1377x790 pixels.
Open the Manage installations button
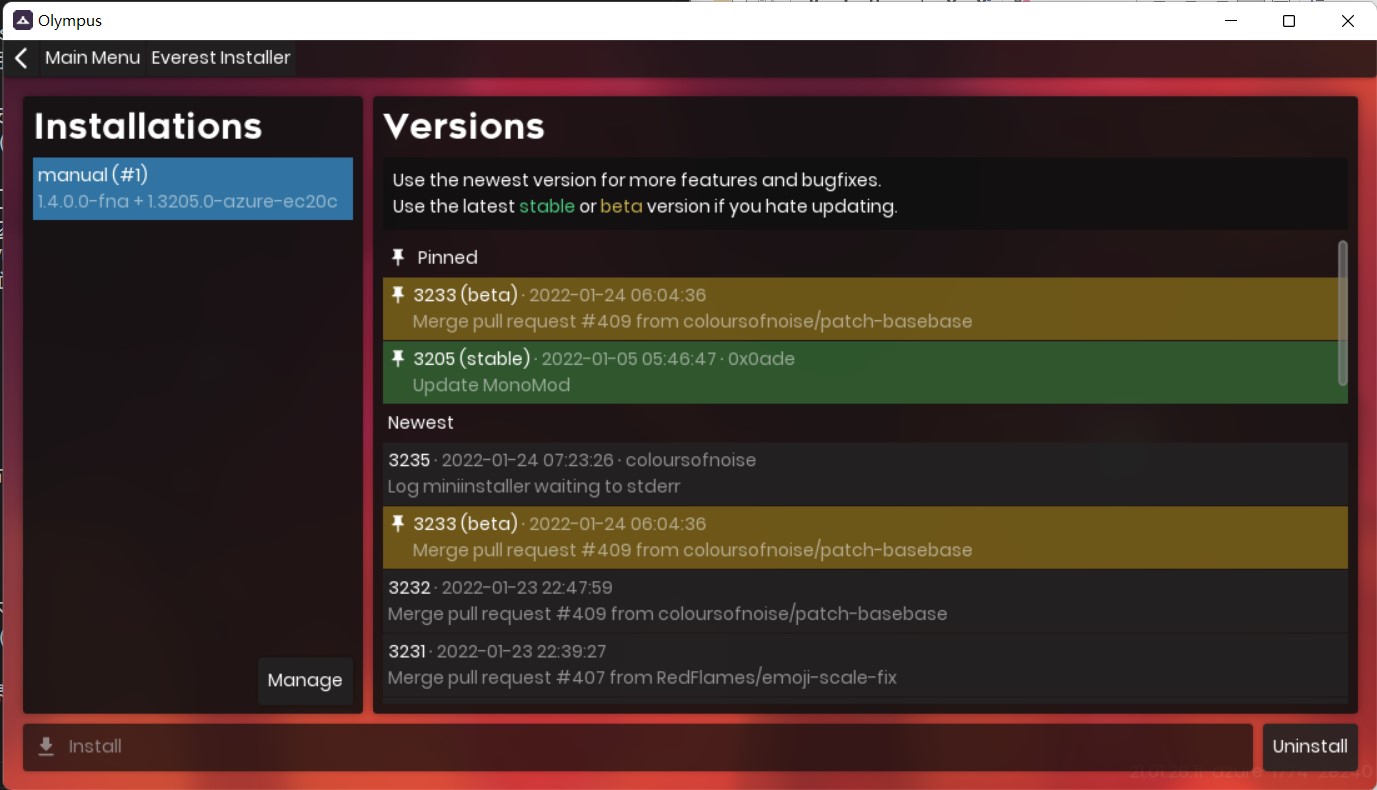coord(305,681)
